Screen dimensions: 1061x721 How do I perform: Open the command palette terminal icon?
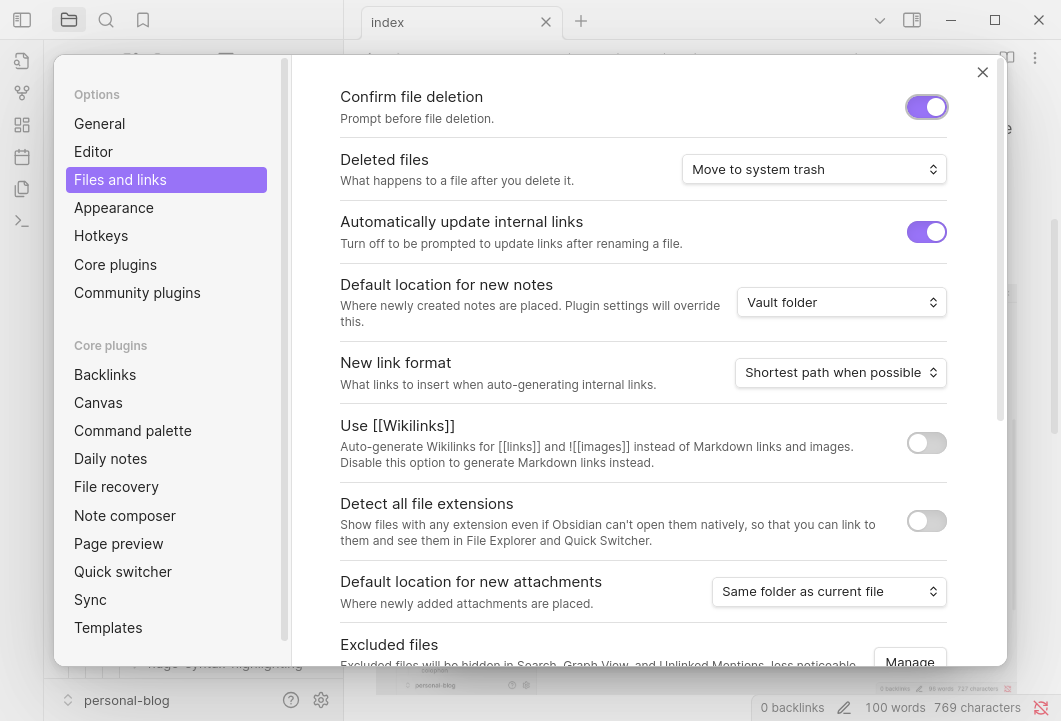[22, 221]
